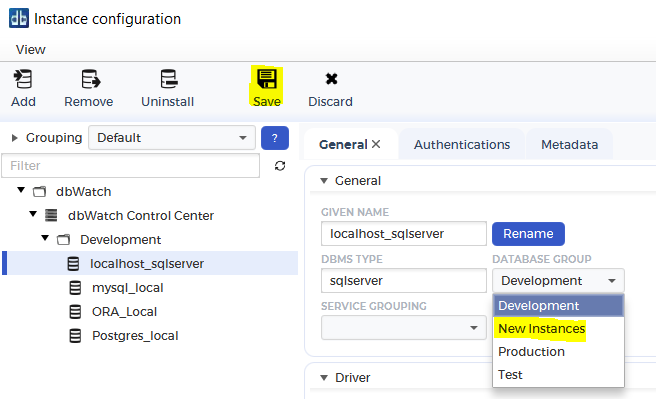Select the mysql_local database icon
This screenshot has width=656, height=399.
click(x=75, y=288)
